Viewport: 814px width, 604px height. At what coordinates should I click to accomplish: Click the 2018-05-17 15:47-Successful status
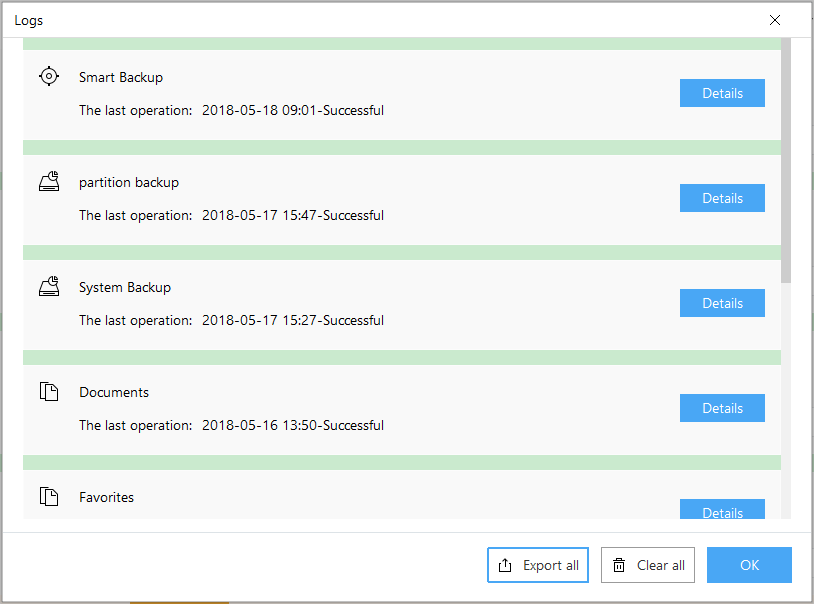[x=293, y=215]
